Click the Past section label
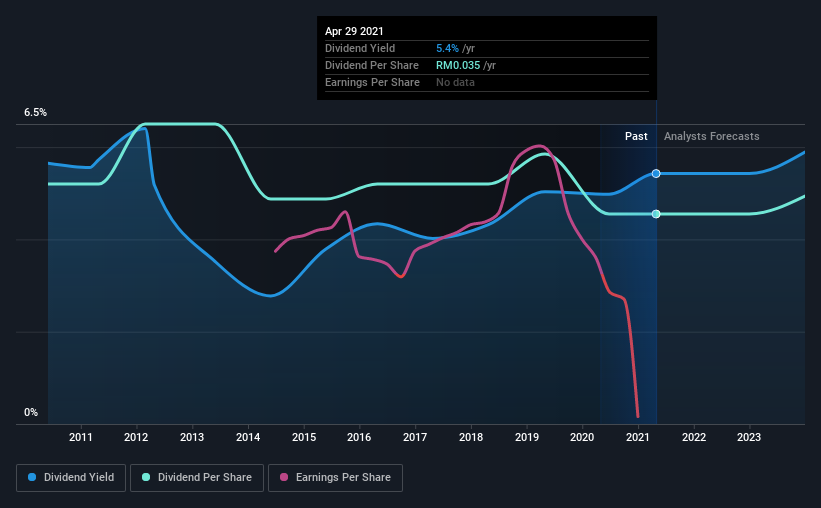The height and width of the screenshot is (508, 821). pos(636,136)
